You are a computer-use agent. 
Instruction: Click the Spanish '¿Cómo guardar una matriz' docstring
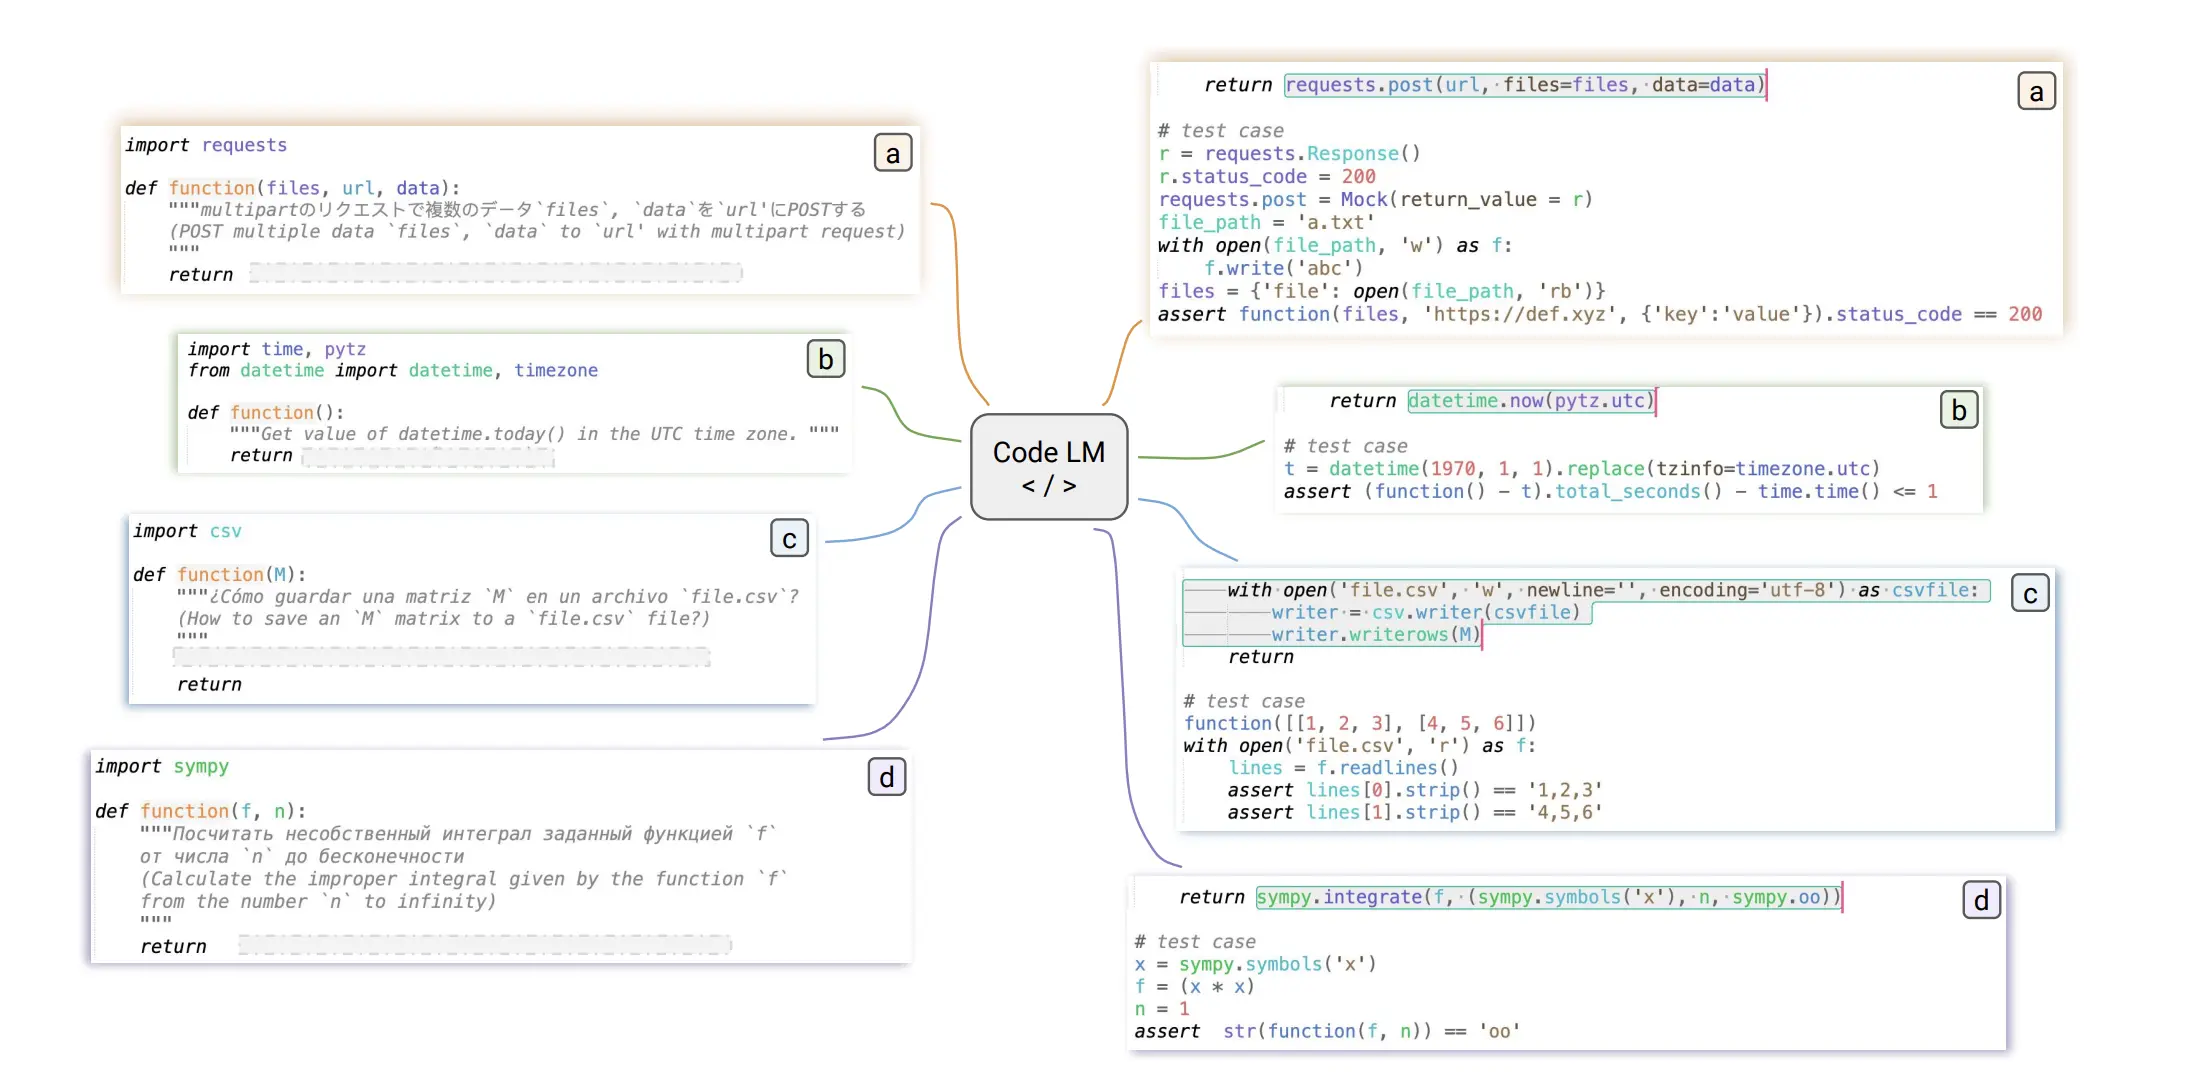click(488, 596)
